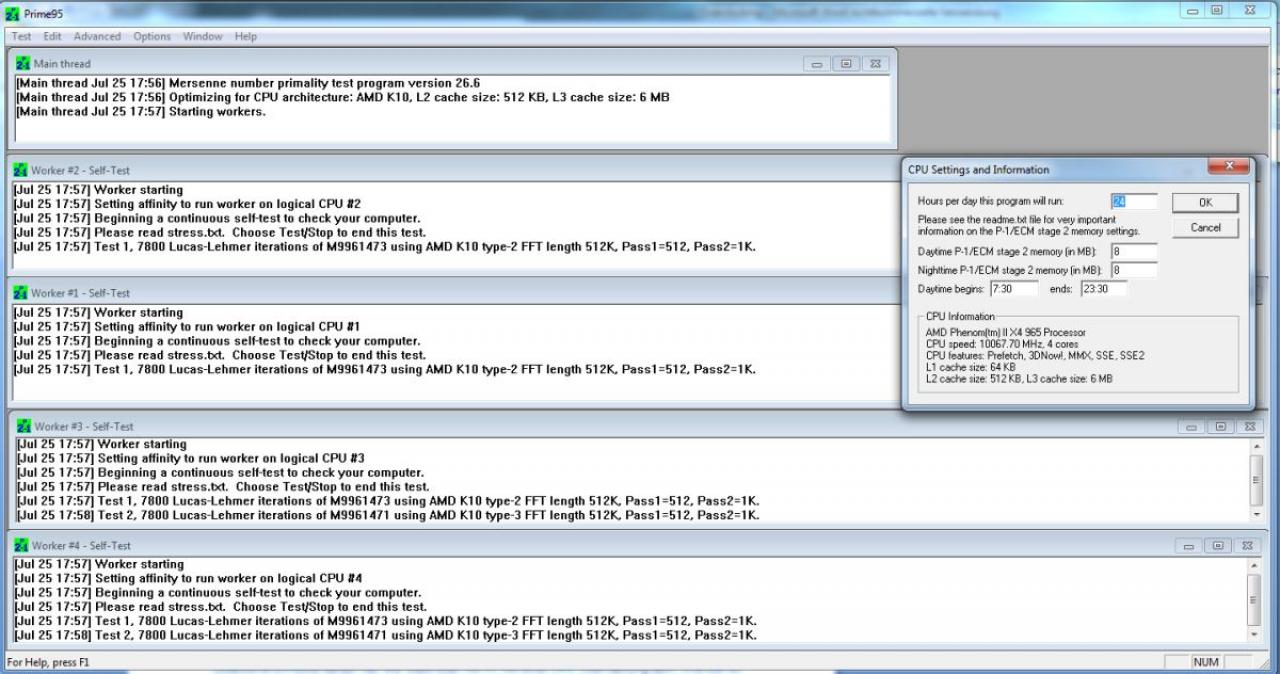
Task: Minimize the Main thread window
Action: (817, 64)
